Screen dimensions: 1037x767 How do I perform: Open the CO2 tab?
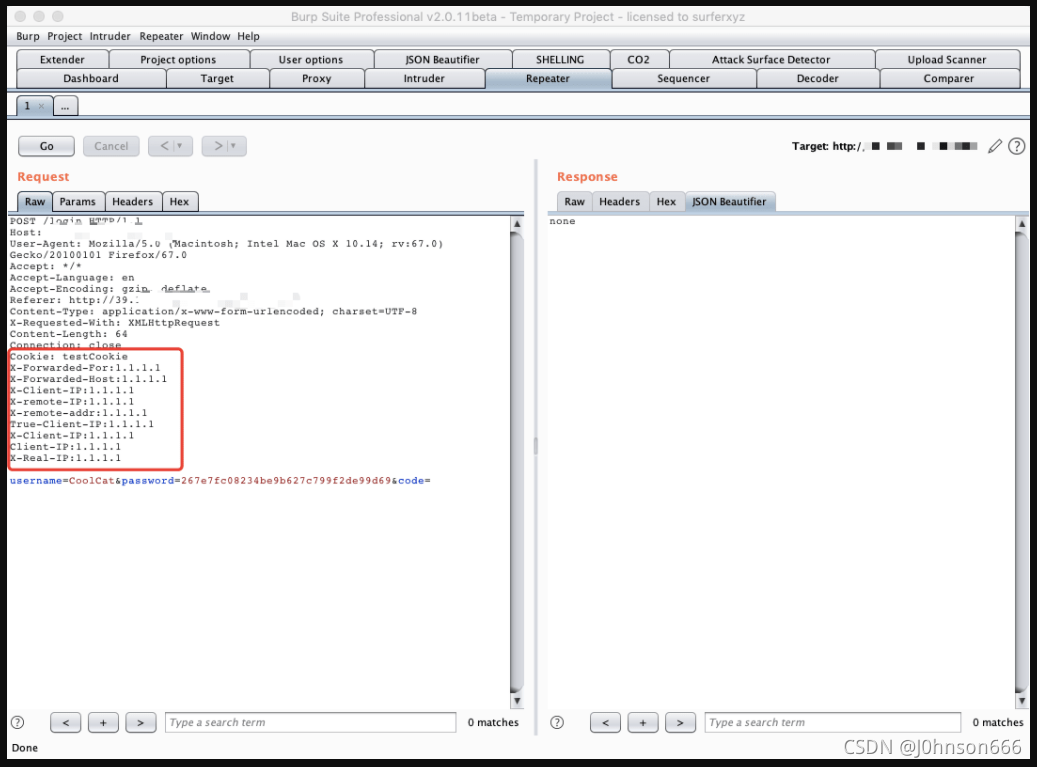click(x=638, y=60)
